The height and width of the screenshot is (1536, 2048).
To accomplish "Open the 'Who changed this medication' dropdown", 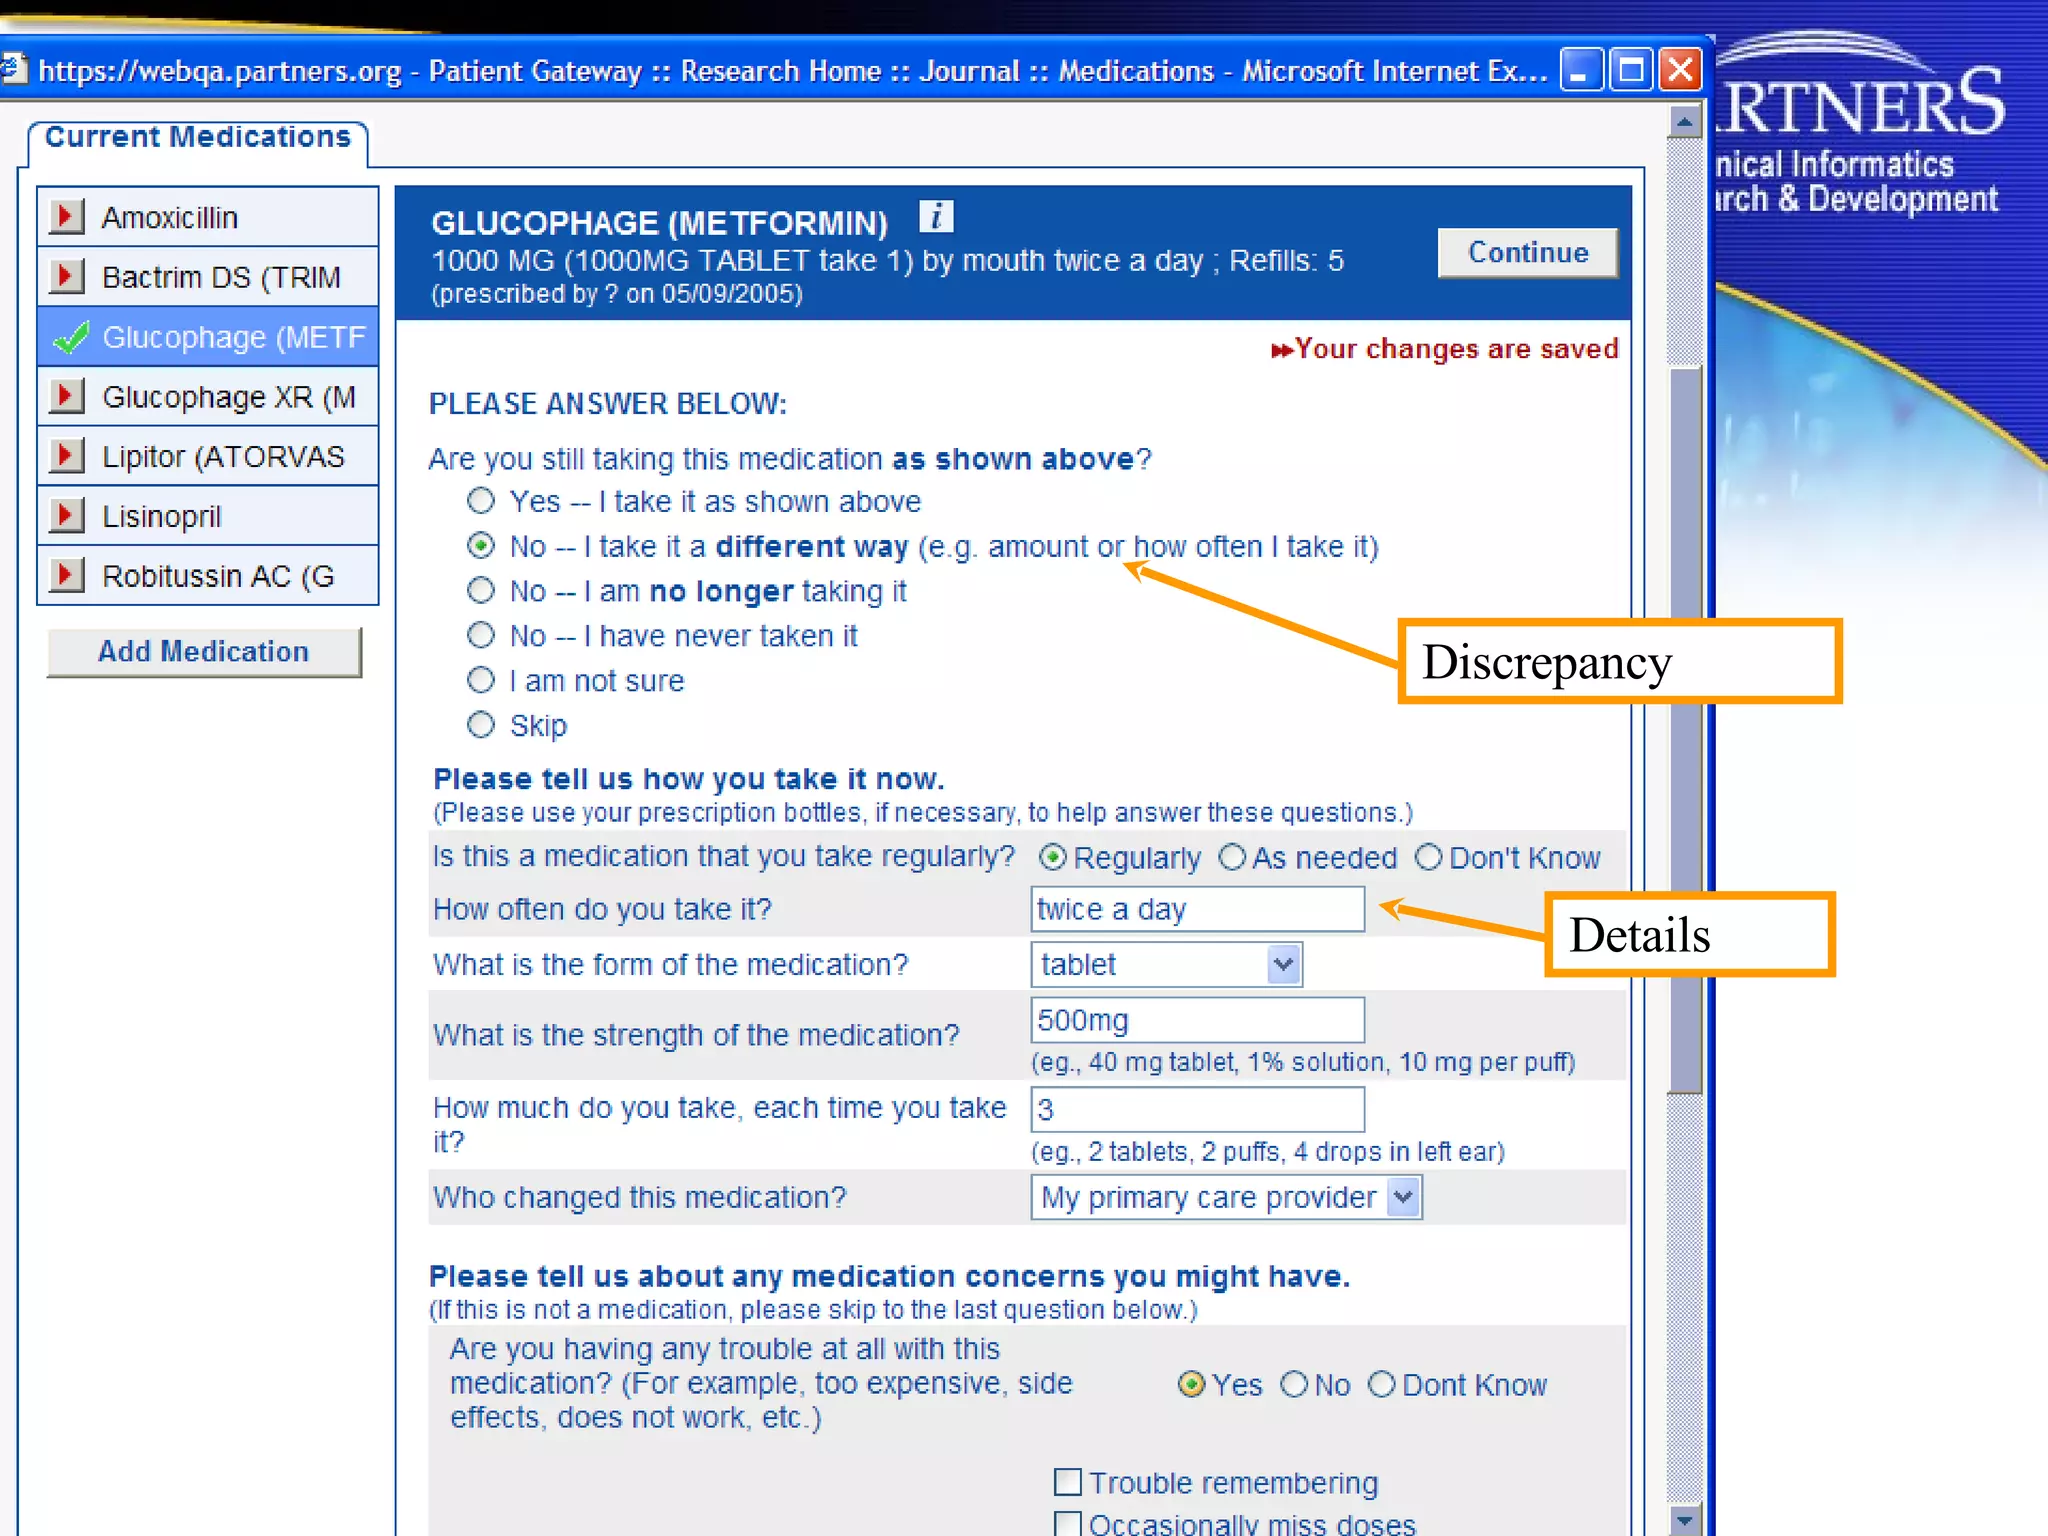I will coord(1226,1197).
